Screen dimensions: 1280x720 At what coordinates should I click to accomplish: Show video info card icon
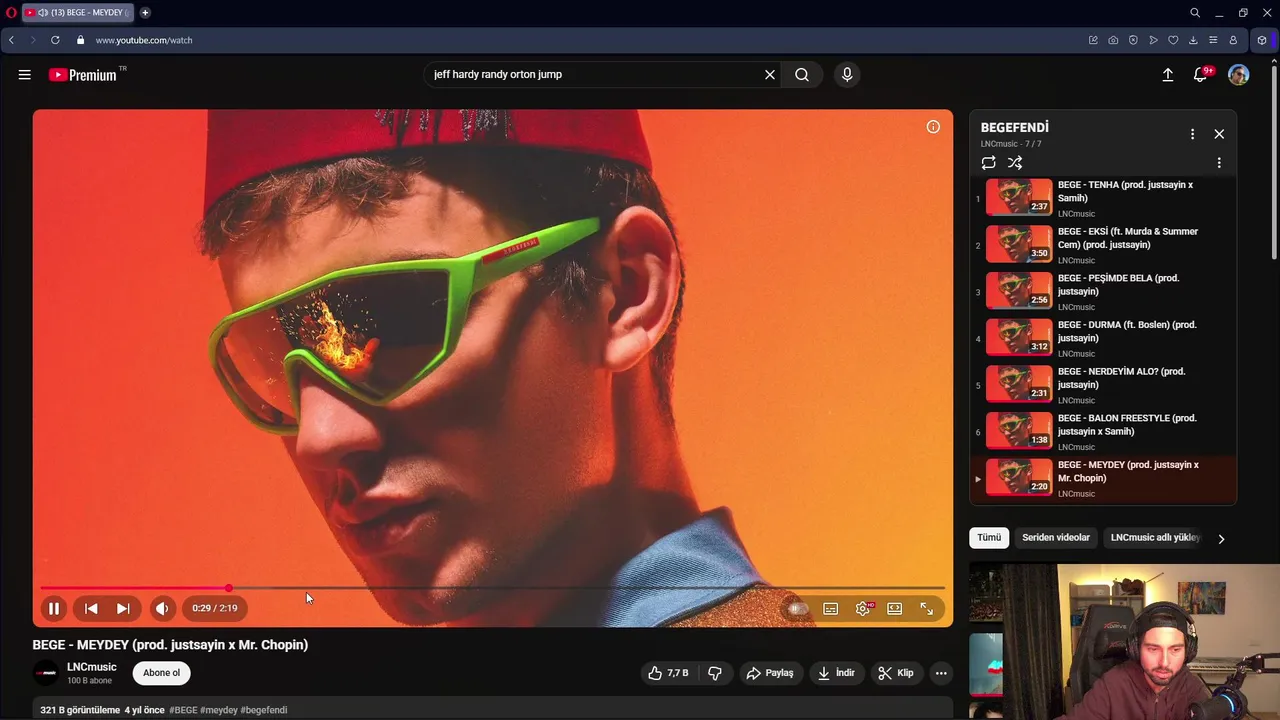pyautogui.click(x=933, y=126)
